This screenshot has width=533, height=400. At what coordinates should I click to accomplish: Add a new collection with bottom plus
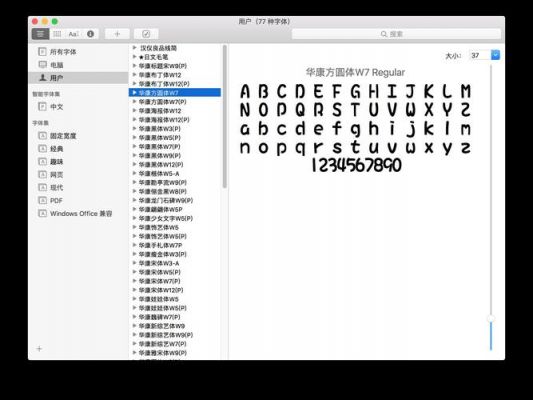coord(39,349)
